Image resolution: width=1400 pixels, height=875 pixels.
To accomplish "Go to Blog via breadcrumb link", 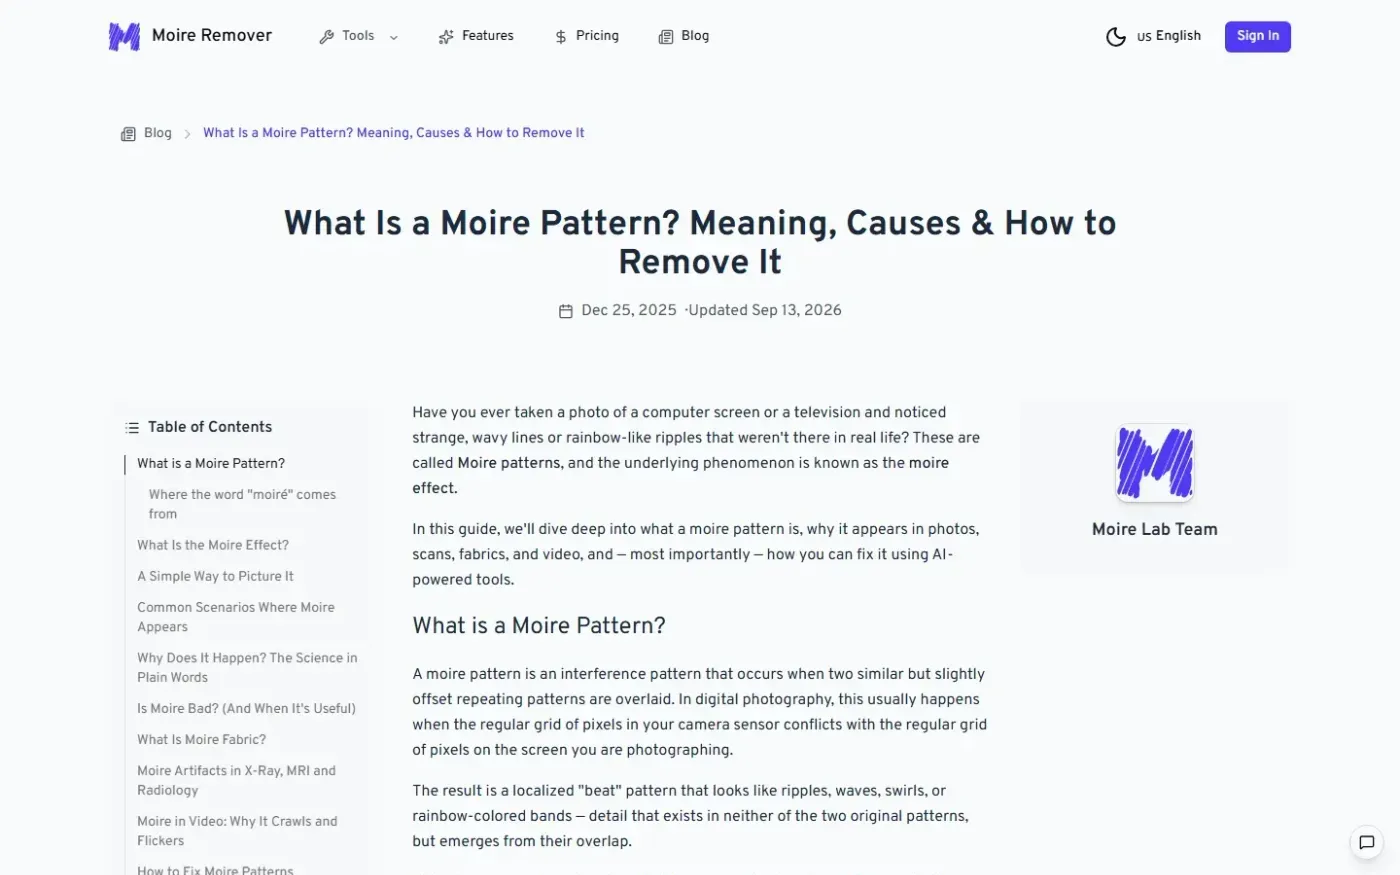I will point(158,133).
